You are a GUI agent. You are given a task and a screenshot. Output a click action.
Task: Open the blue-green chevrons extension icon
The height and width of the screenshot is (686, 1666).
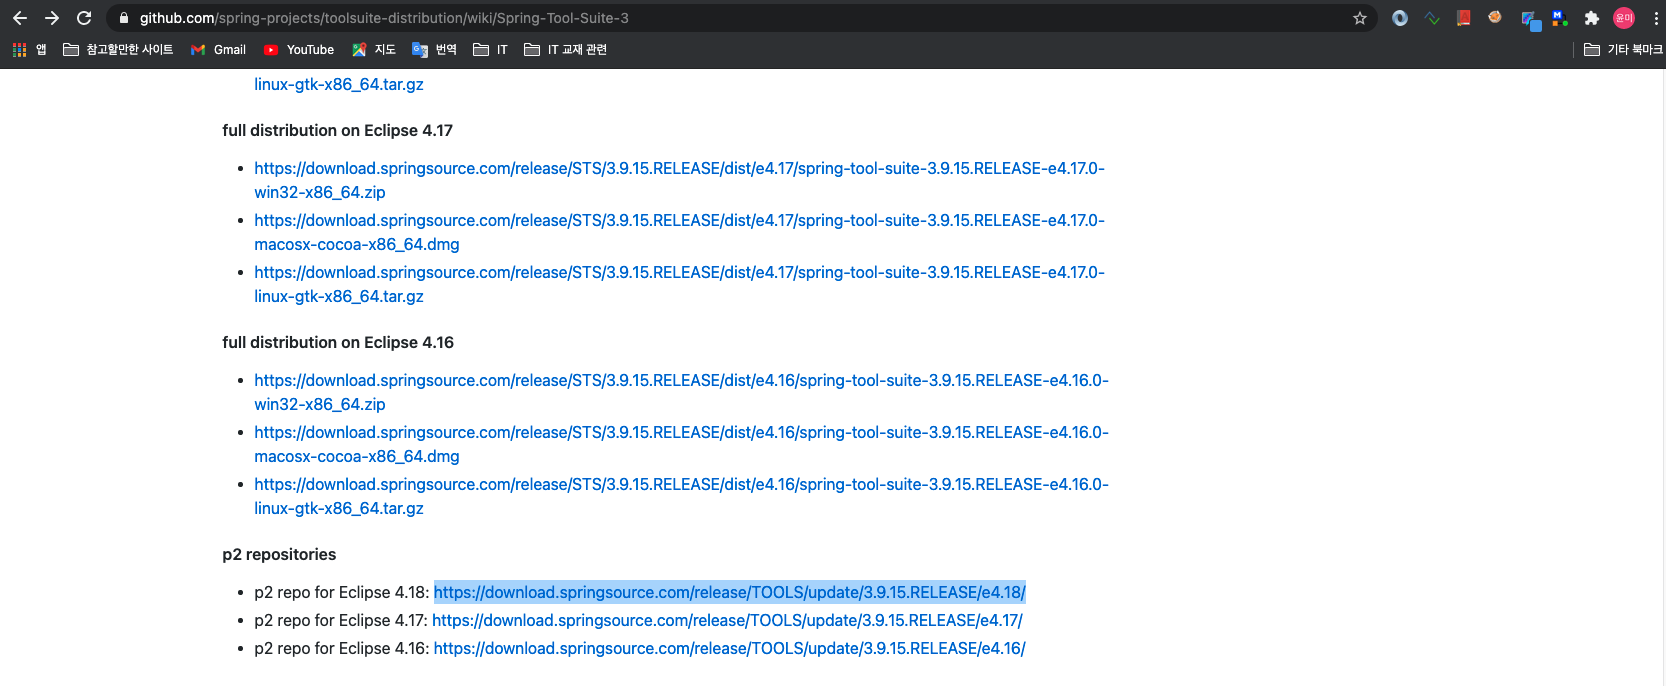click(1432, 18)
